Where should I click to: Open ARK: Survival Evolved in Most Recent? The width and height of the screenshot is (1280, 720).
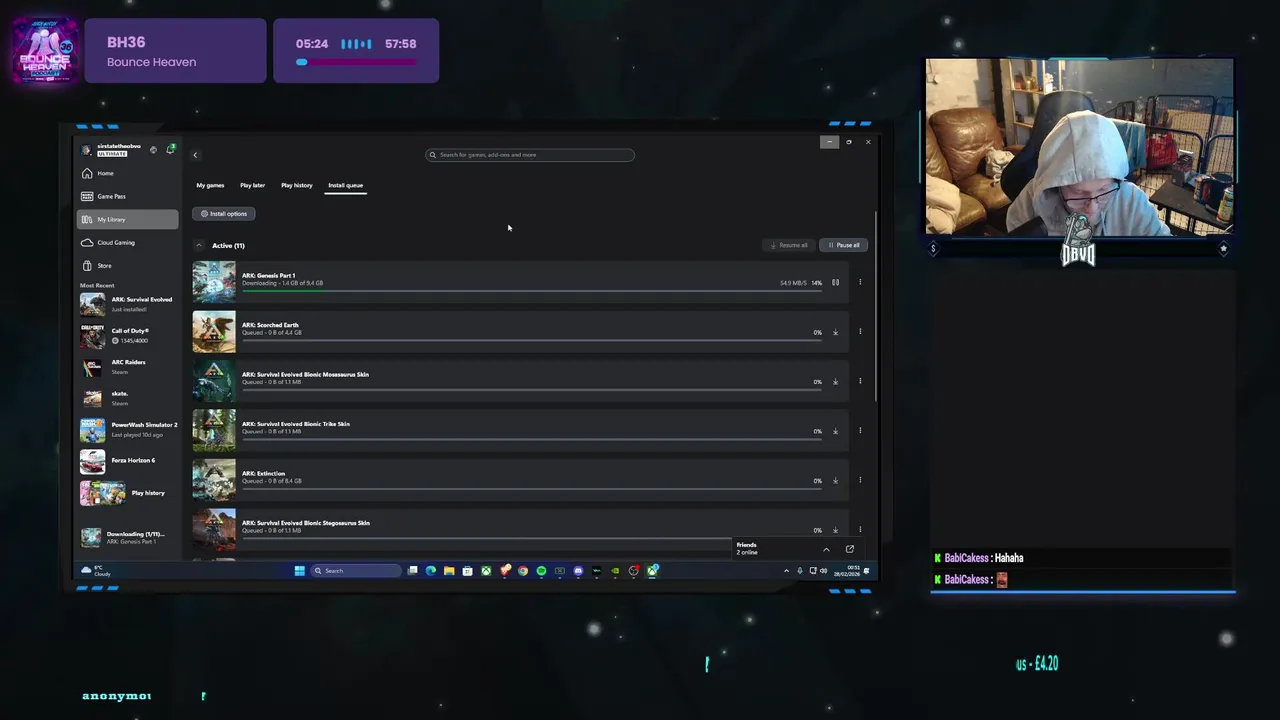(x=128, y=304)
